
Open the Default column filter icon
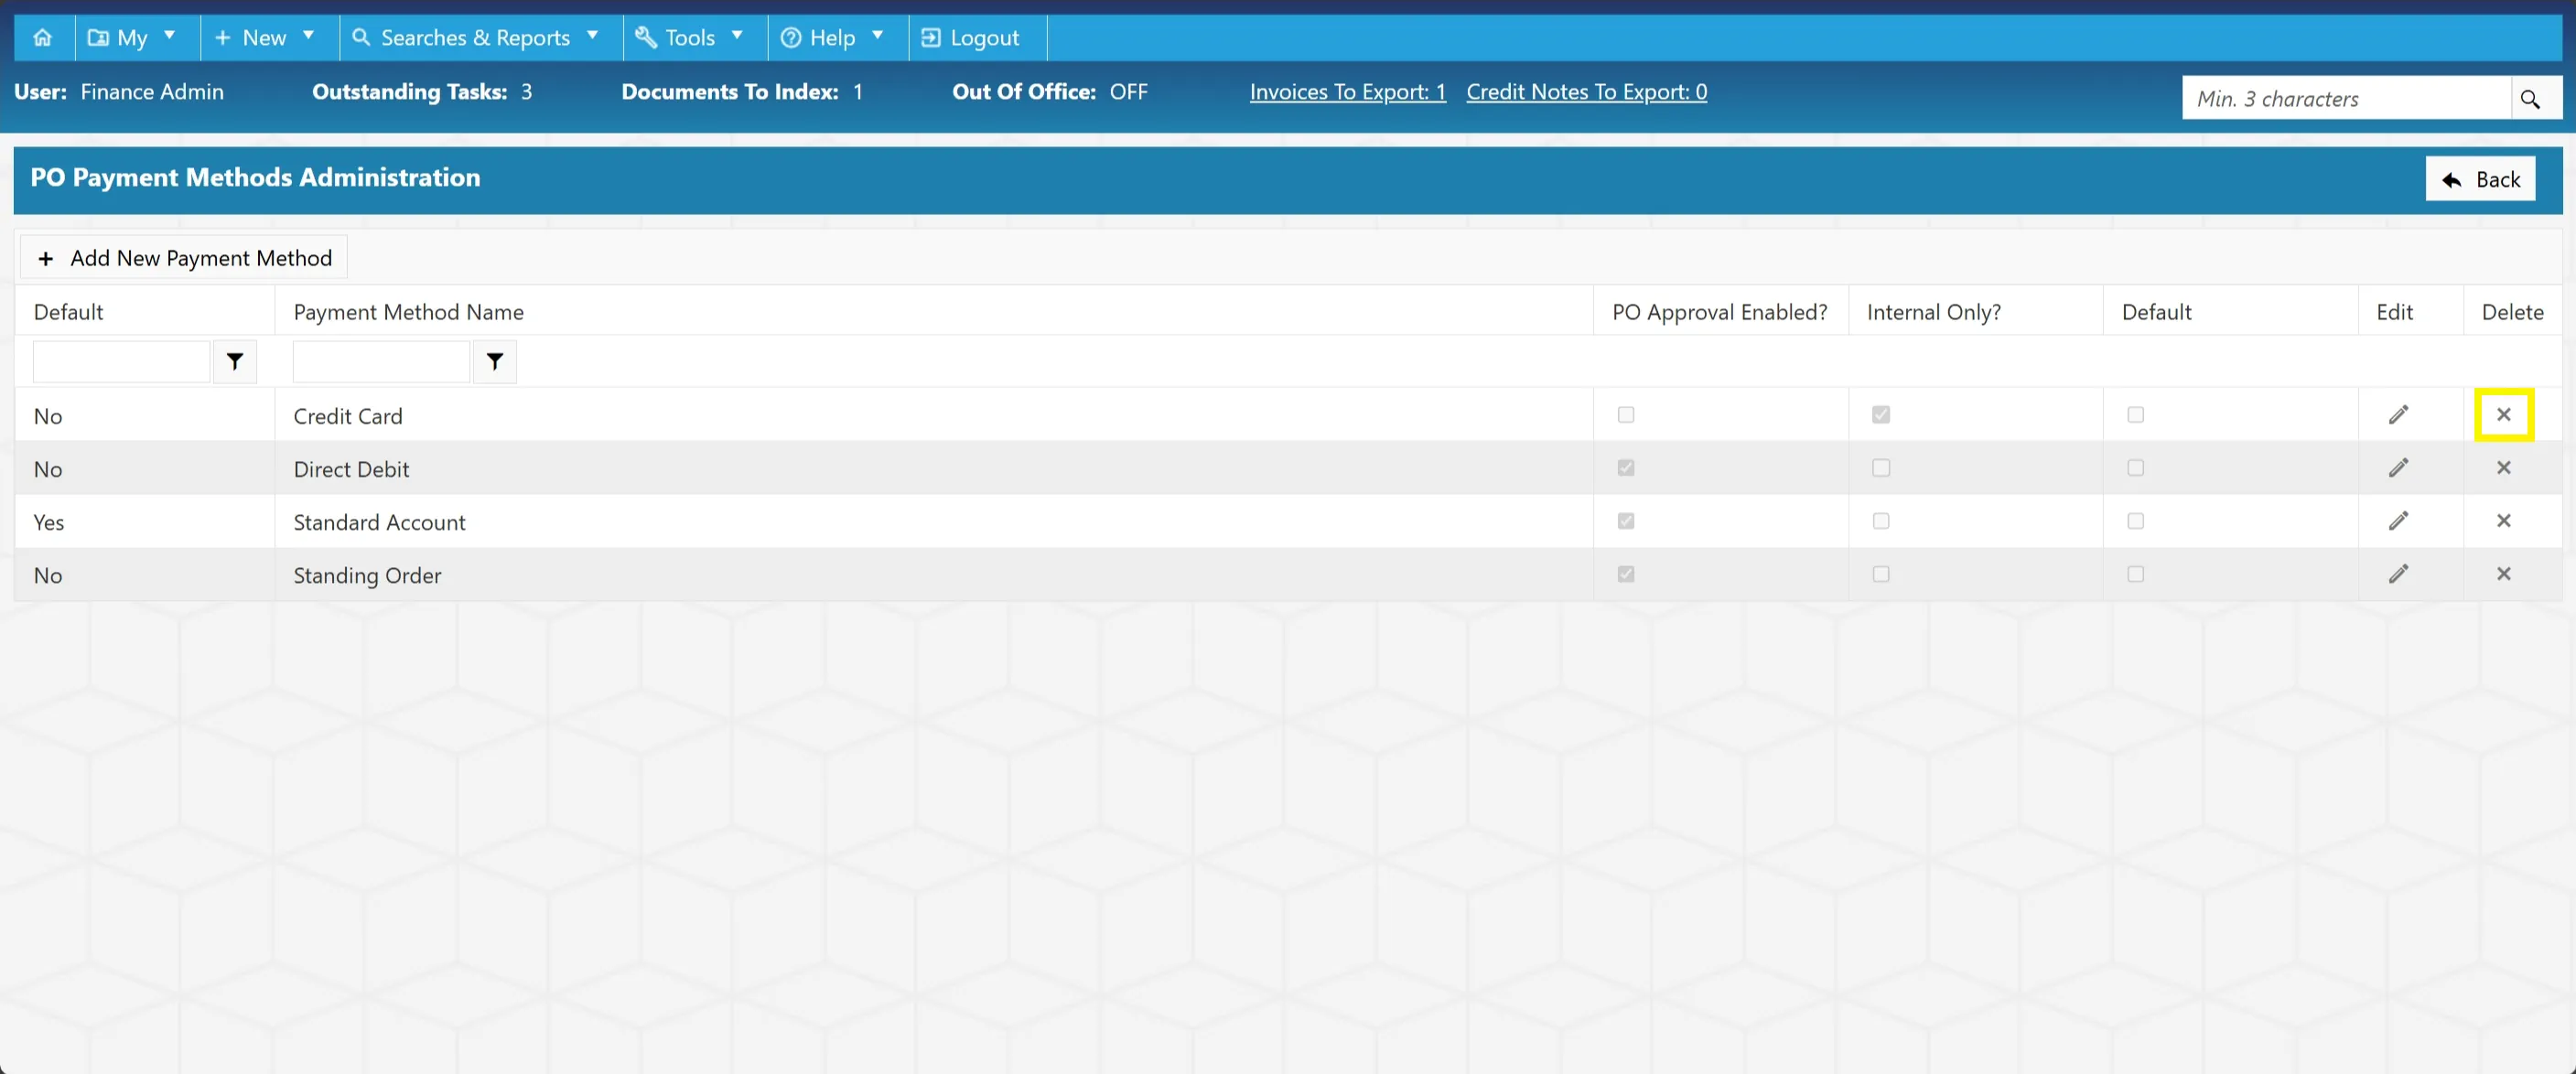point(235,362)
